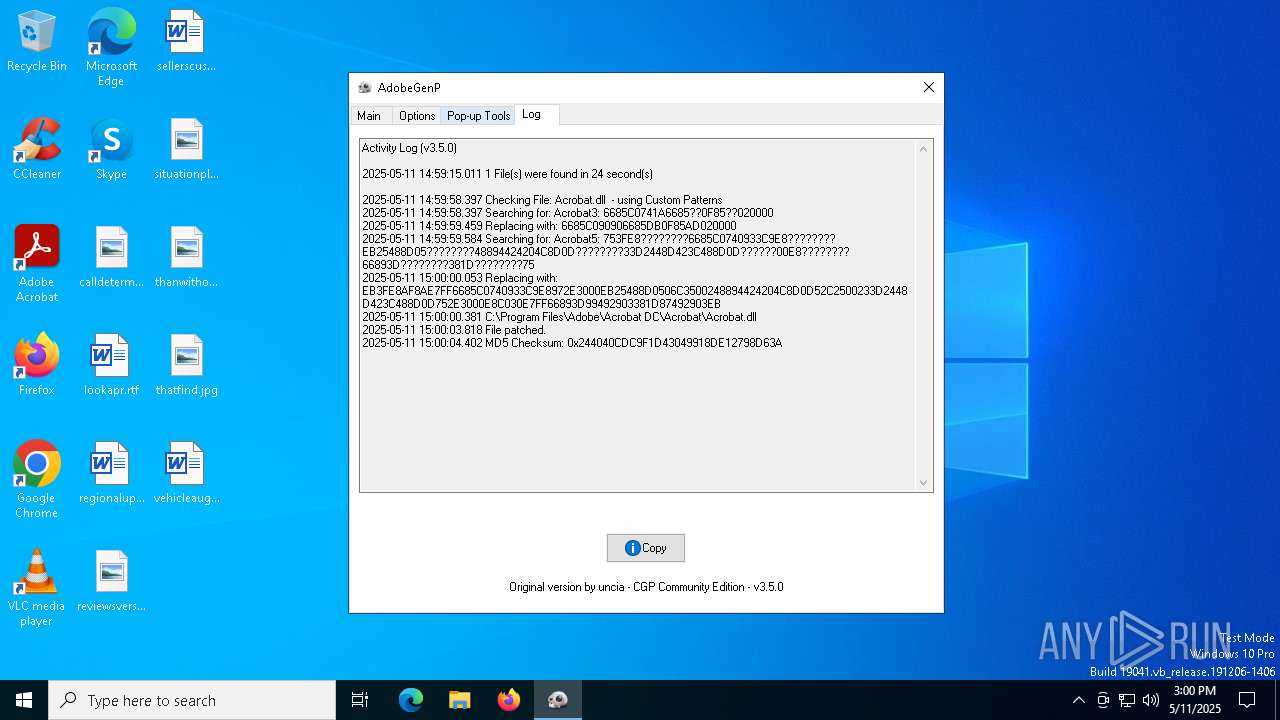Screen dimensions: 1280x720
Task: Select the calldeterm image file icon
Action: tap(111, 258)
